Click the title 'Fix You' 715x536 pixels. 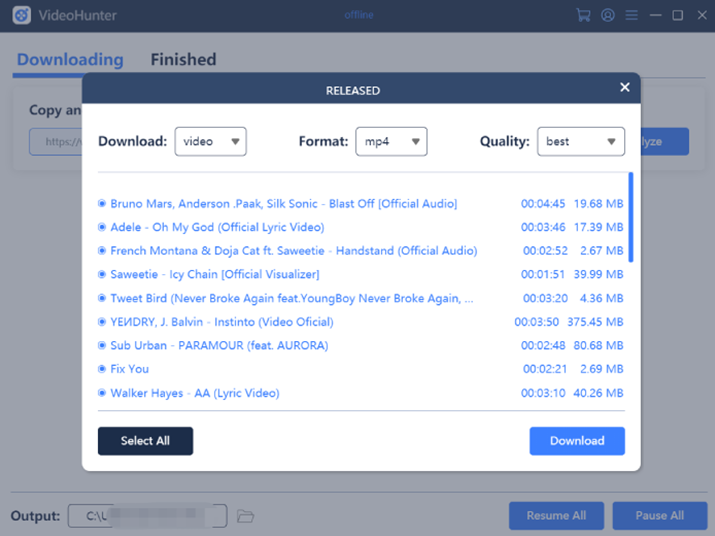[x=130, y=369]
